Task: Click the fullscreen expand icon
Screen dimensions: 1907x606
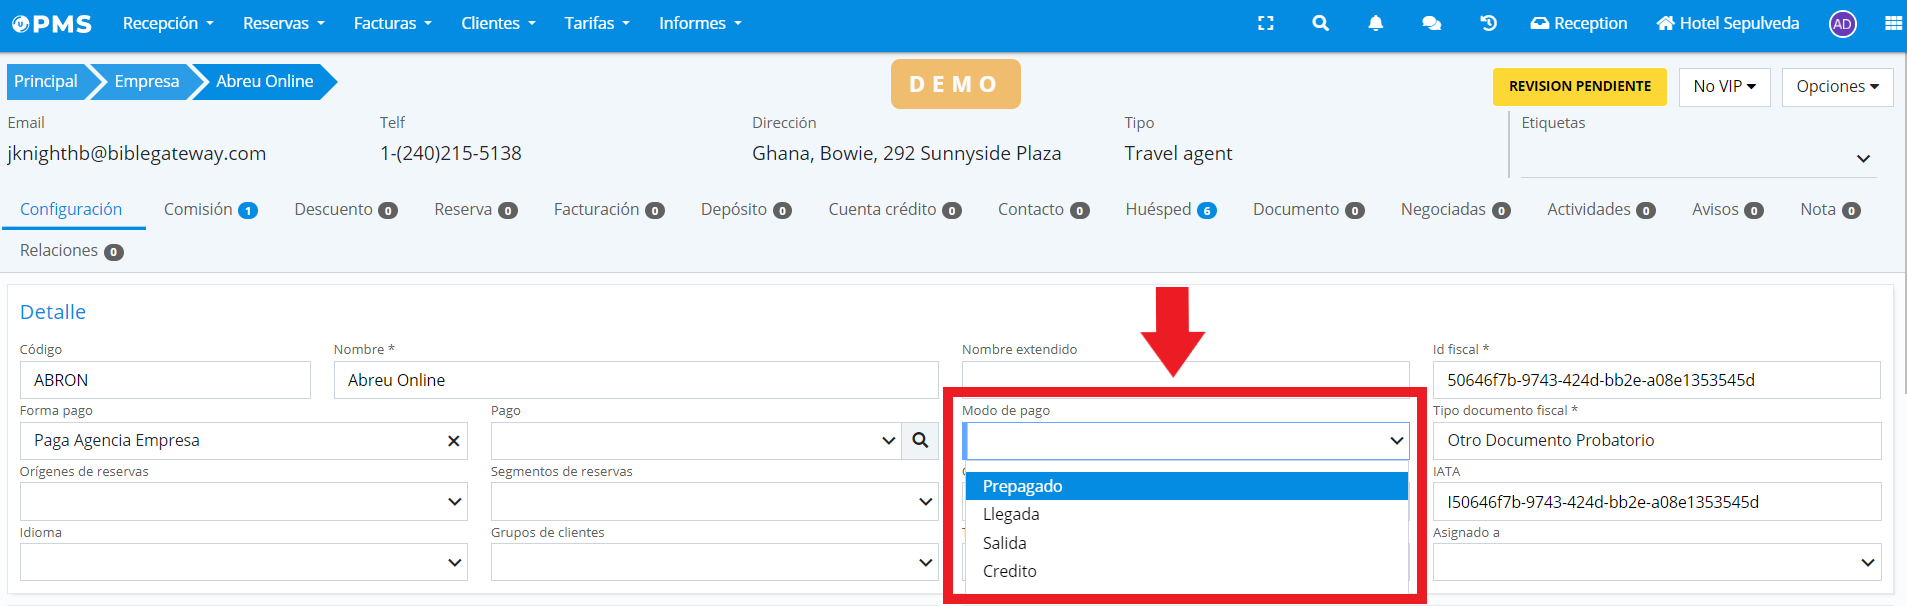Action: coord(1265,23)
